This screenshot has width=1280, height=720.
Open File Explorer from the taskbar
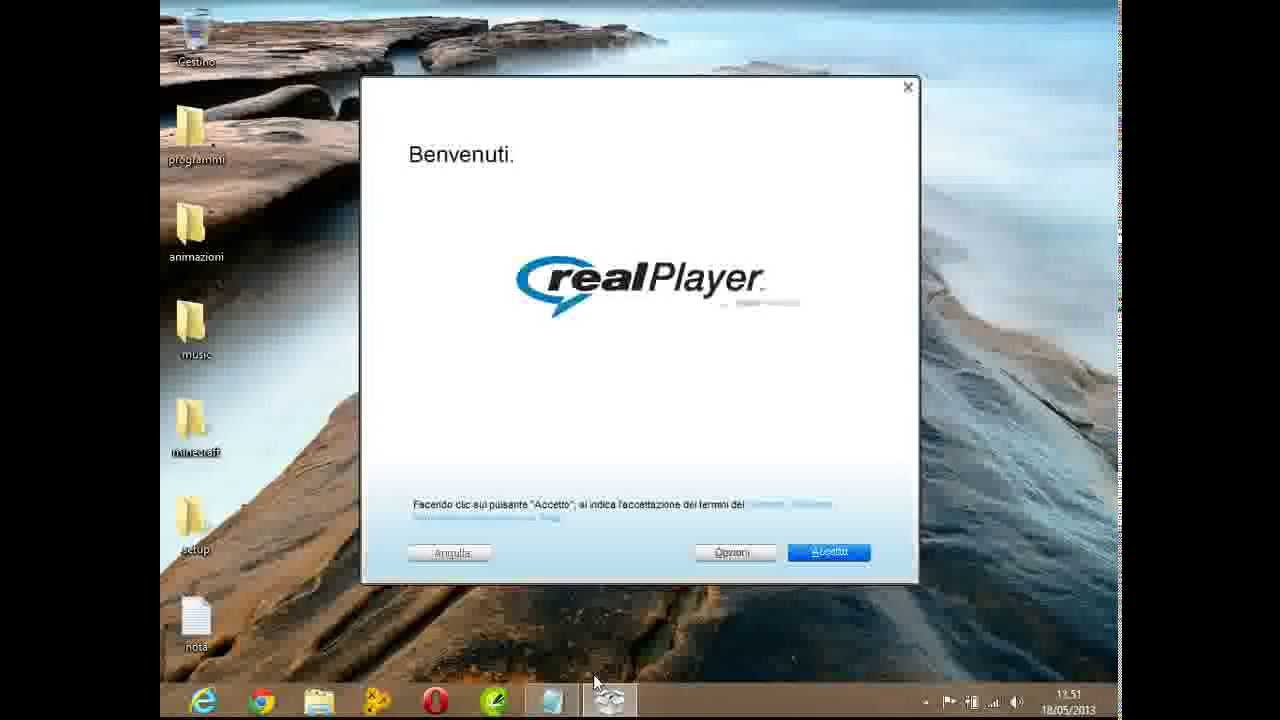coord(319,702)
